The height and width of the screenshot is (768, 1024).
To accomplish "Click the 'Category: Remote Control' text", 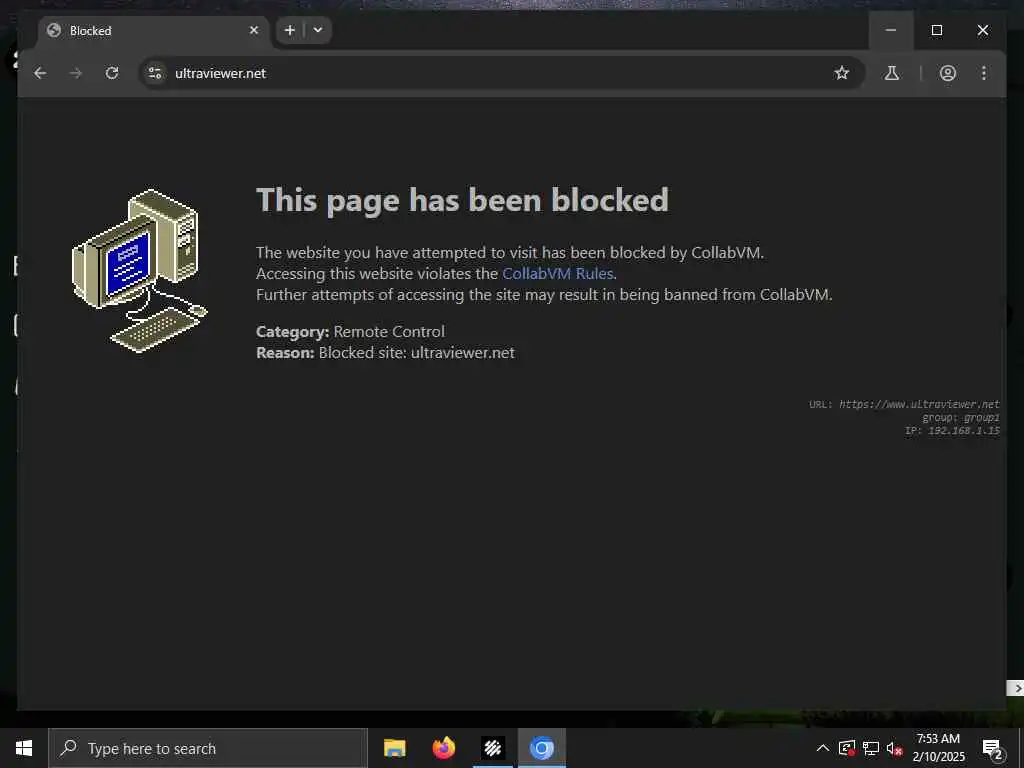I will 350,332.
